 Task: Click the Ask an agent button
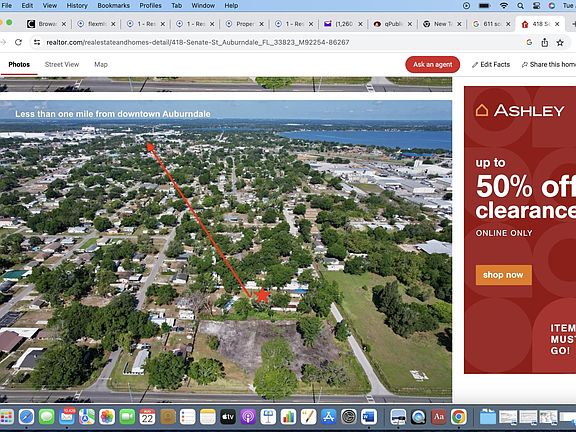pyautogui.click(x=432, y=64)
